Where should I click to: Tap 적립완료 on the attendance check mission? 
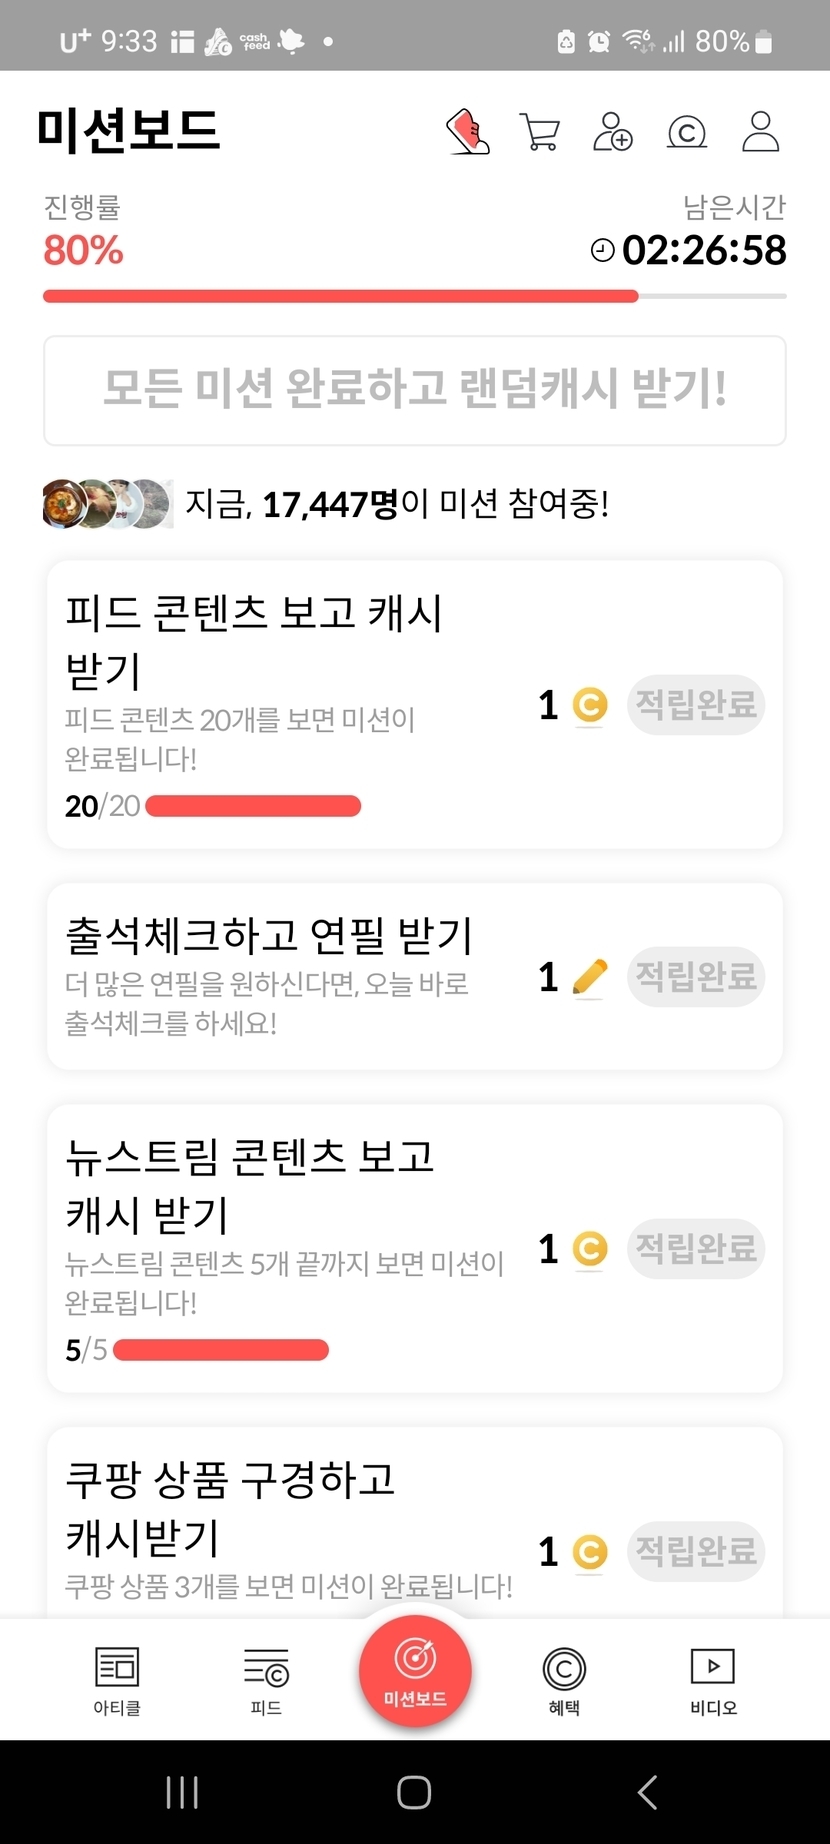coord(696,977)
